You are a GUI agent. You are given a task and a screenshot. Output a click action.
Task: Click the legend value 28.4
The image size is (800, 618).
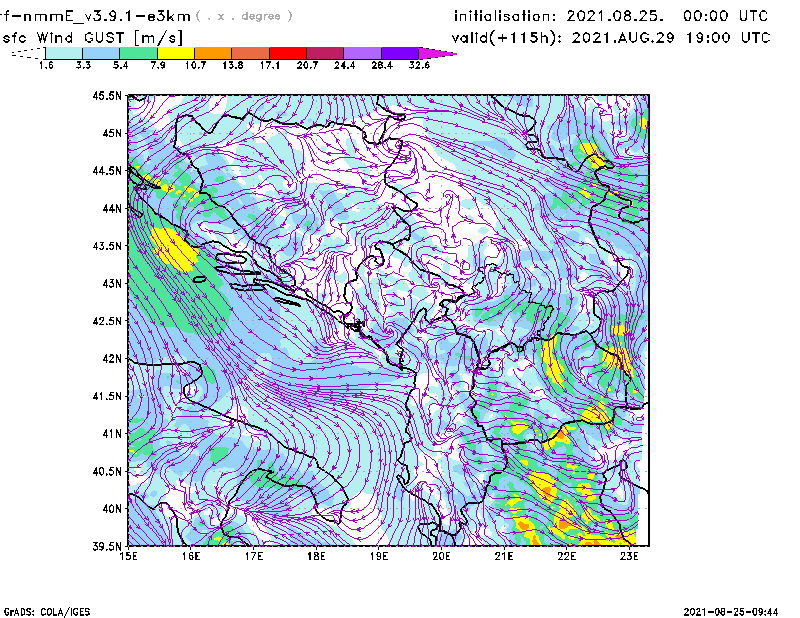click(x=382, y=65)
